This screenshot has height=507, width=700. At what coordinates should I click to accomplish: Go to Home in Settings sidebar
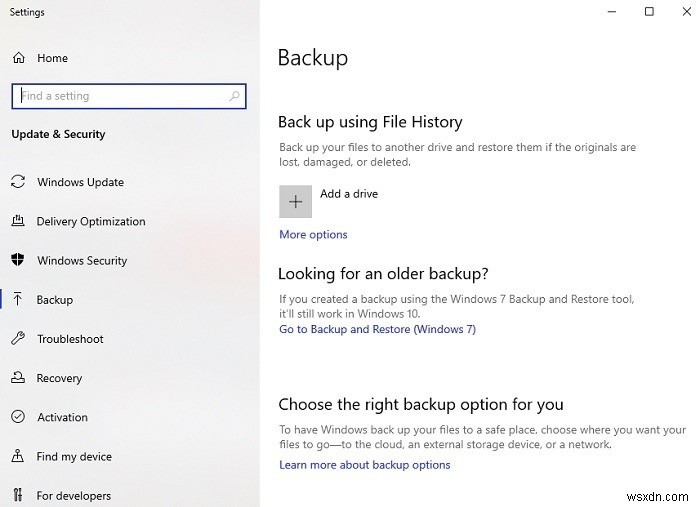52,58
